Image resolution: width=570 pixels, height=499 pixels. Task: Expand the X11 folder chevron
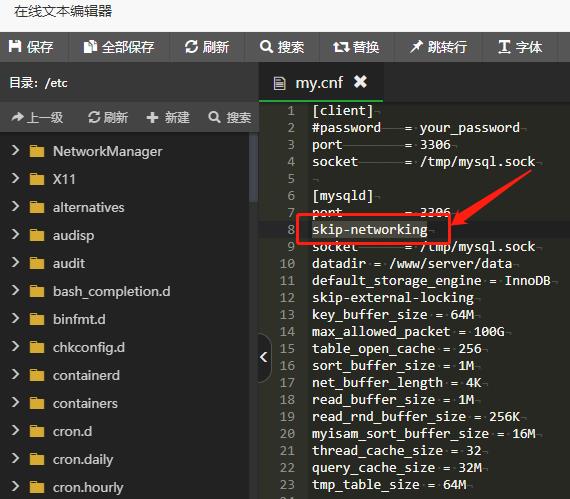[x=15, y=178]
